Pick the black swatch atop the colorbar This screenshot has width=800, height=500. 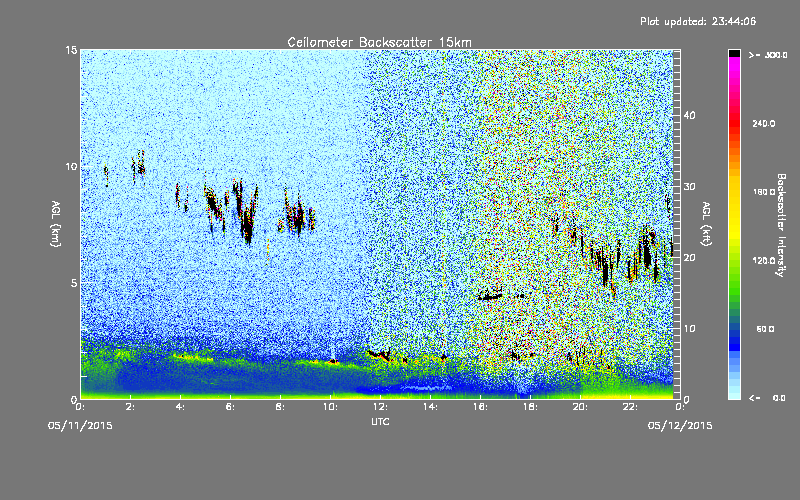point(734,53)
